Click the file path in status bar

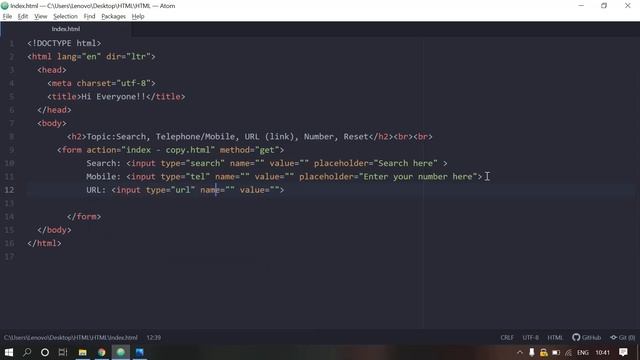point(71,338)
